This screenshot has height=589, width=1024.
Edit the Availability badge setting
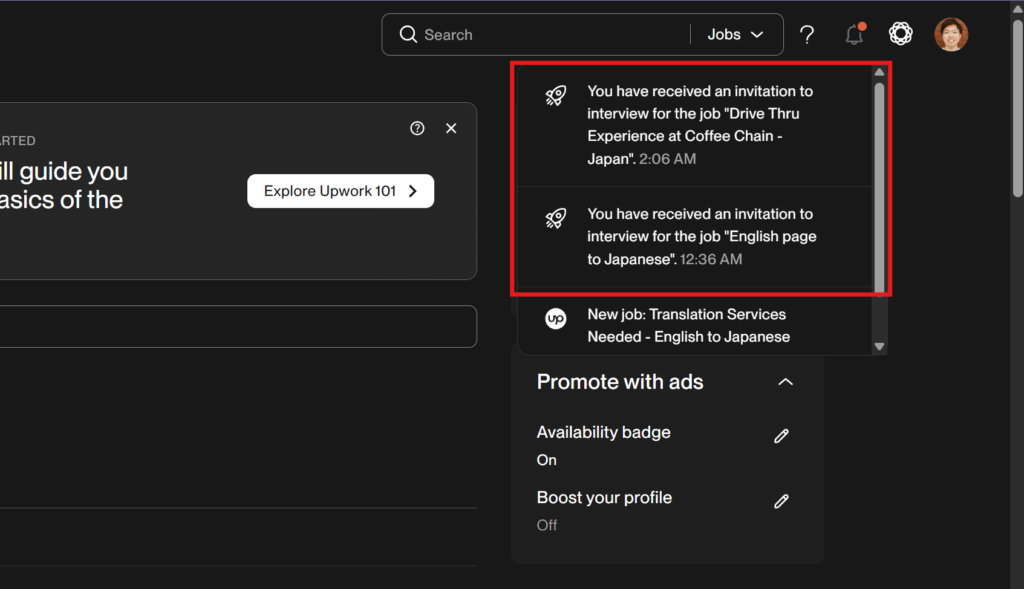[782, 436]
